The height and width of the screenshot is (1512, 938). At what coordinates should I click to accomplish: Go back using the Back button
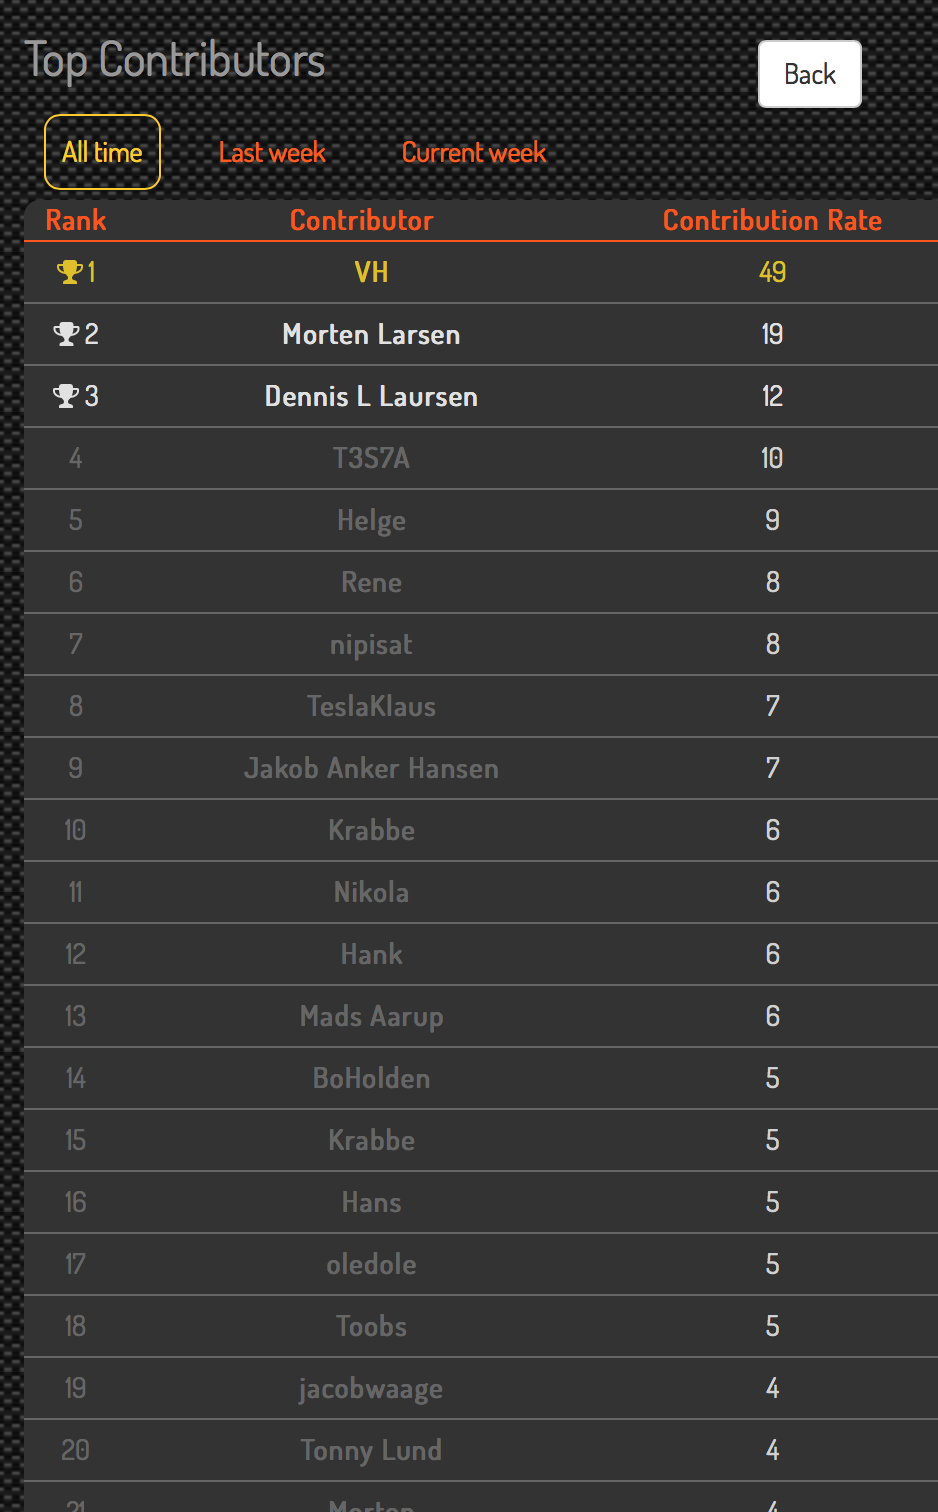click(x=810, y=74)
